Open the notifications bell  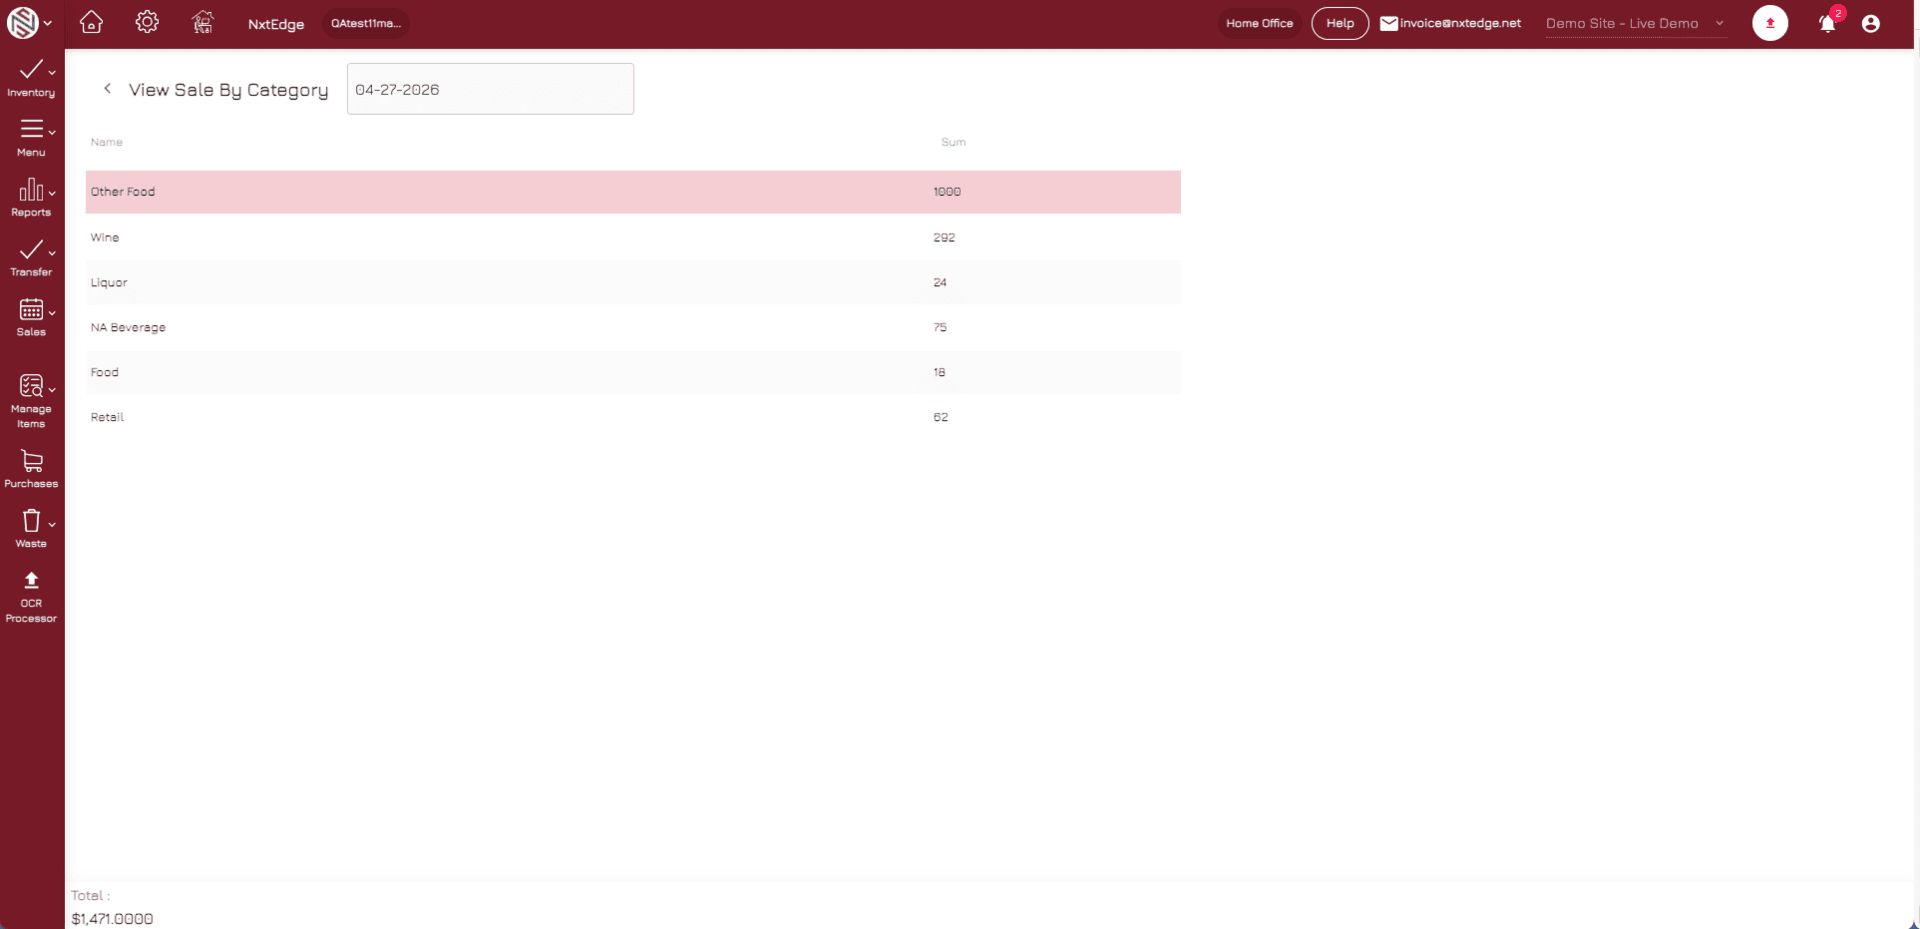coord(1827,24)
